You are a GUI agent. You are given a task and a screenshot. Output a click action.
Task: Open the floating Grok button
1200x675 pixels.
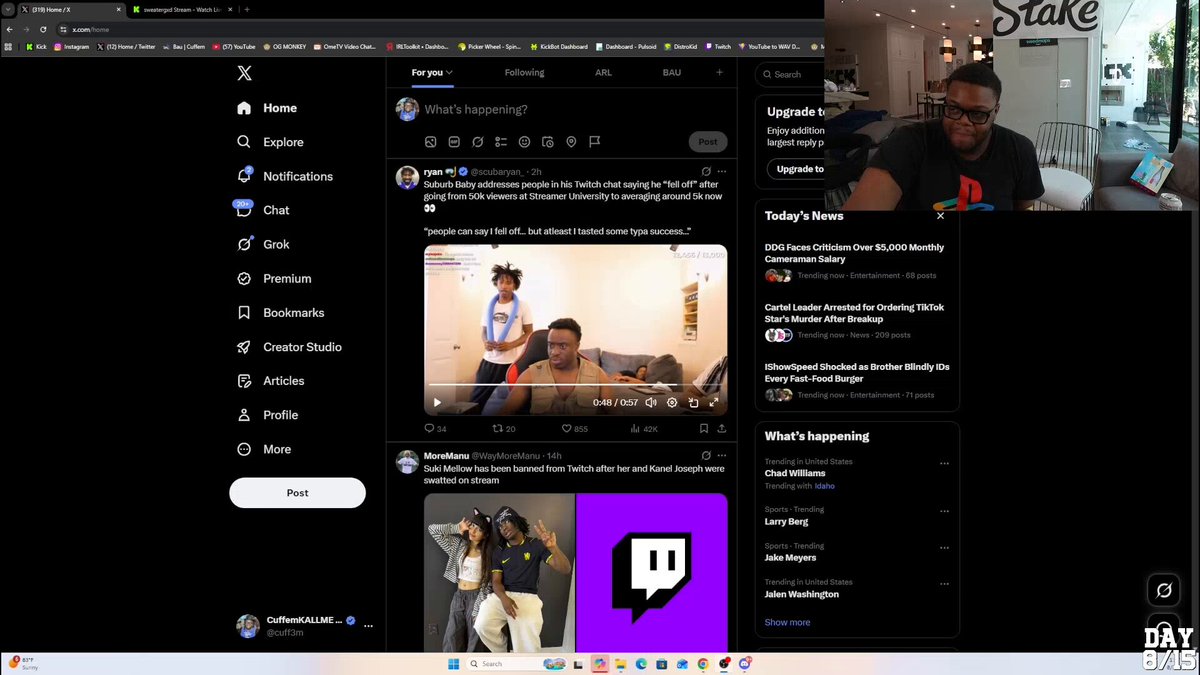point(1164,590)
